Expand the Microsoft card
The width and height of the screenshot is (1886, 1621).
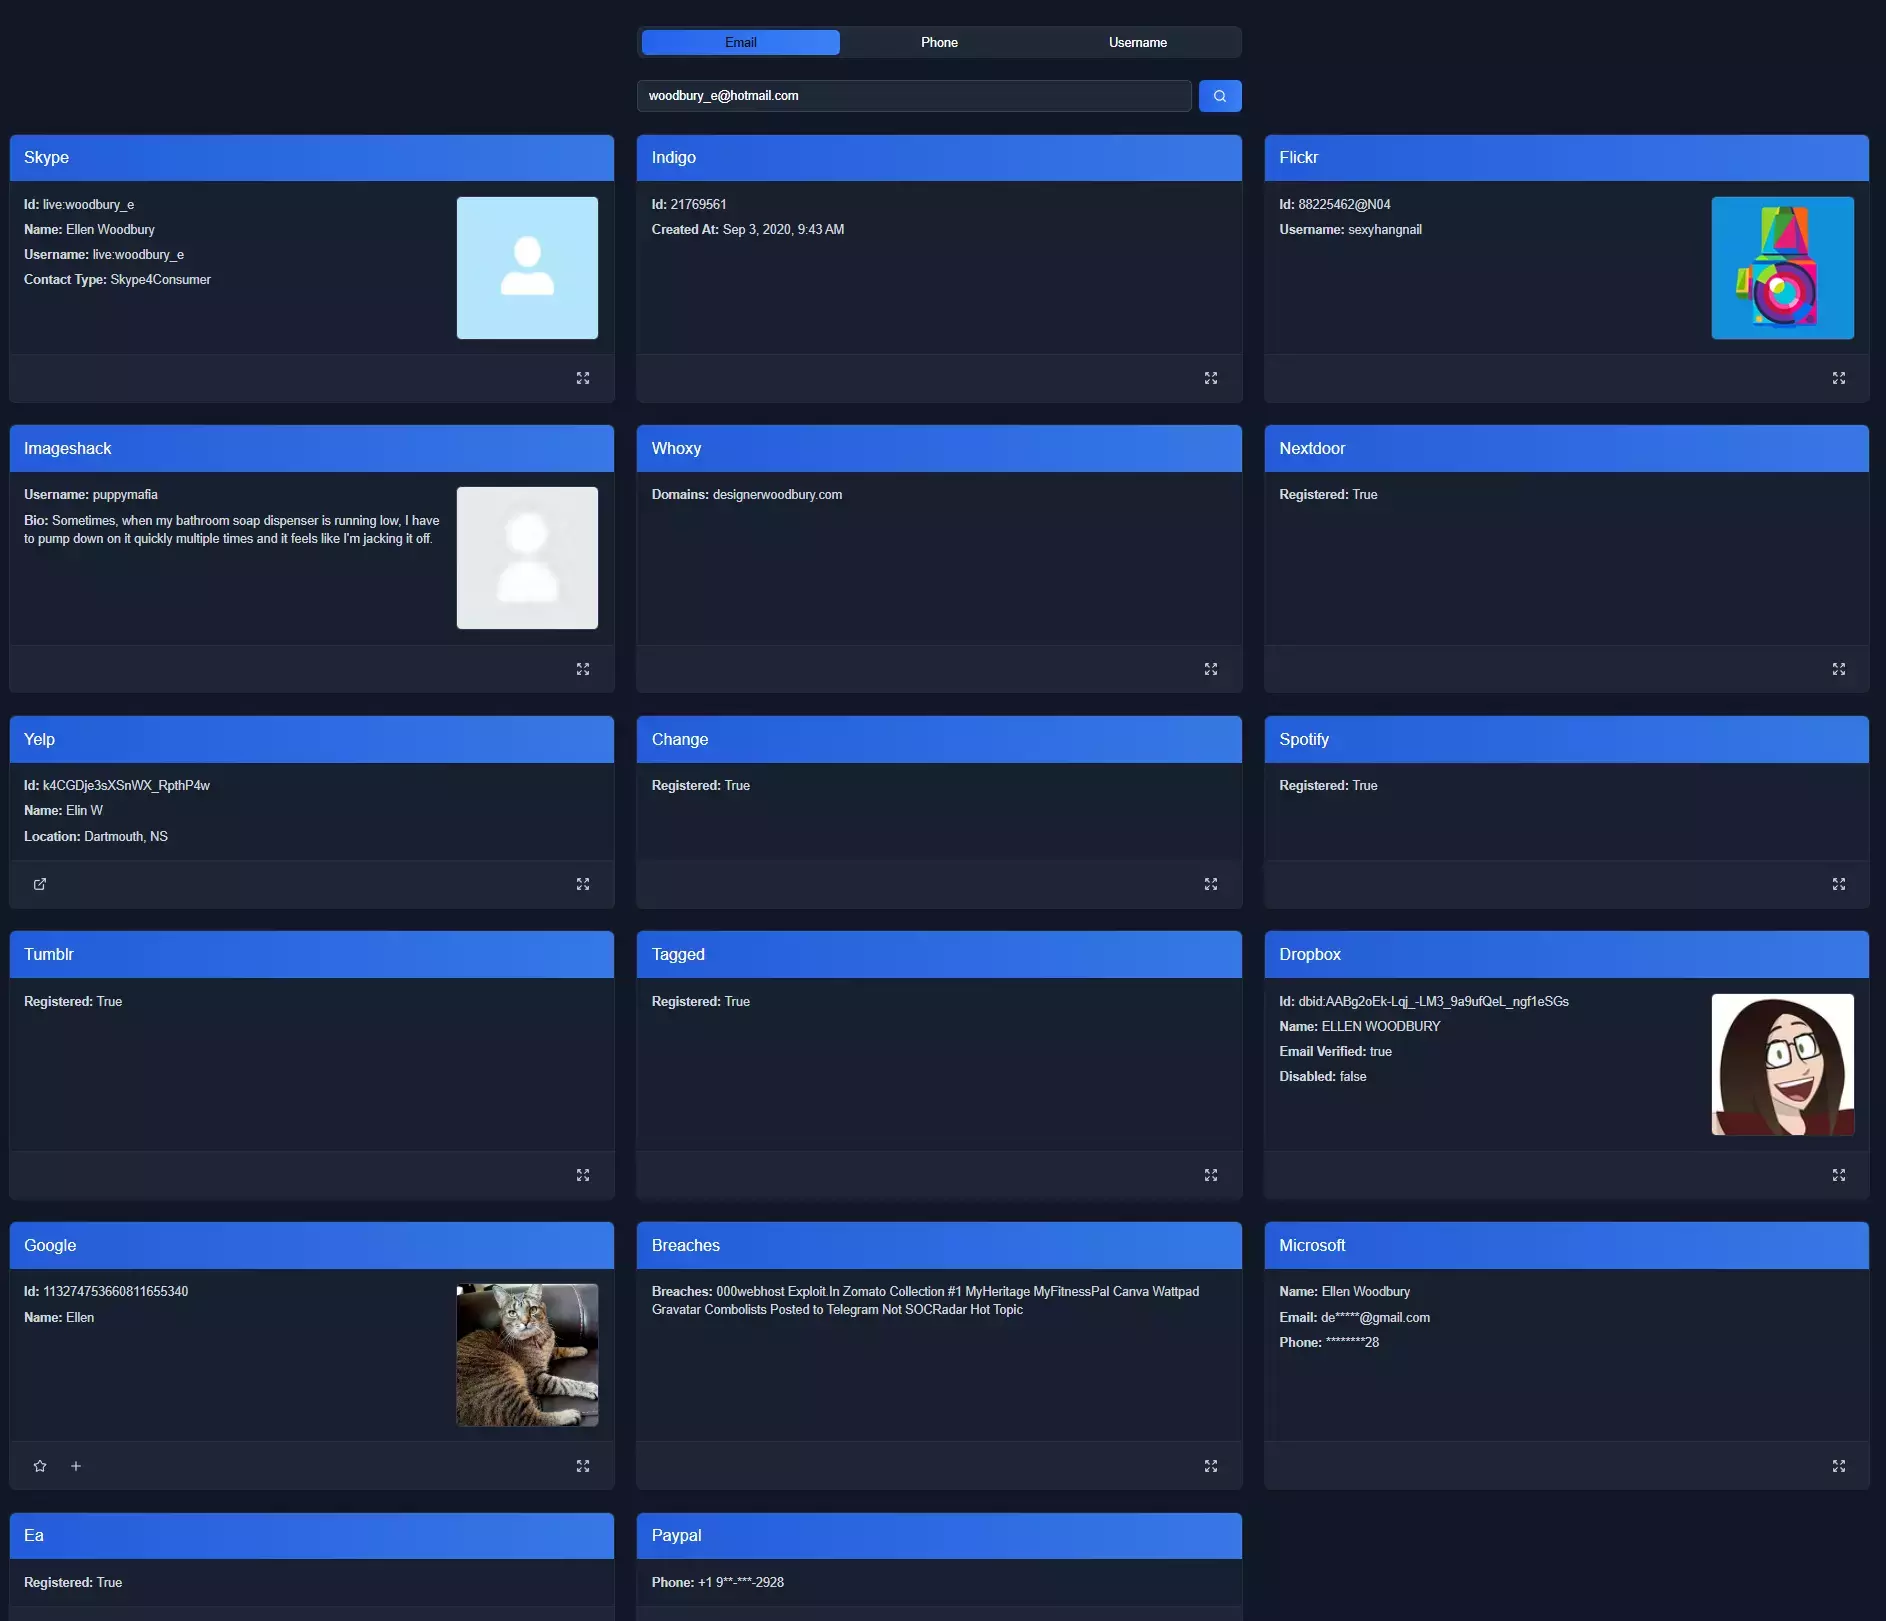click(1838, 1466)
